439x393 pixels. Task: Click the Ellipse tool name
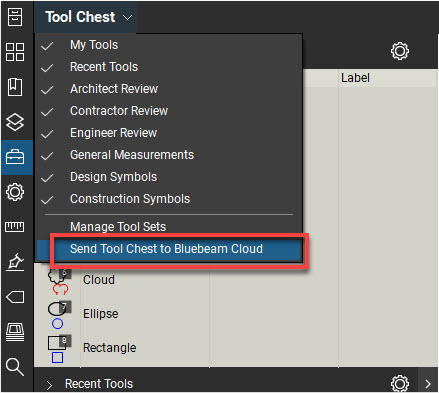[100, 314]
